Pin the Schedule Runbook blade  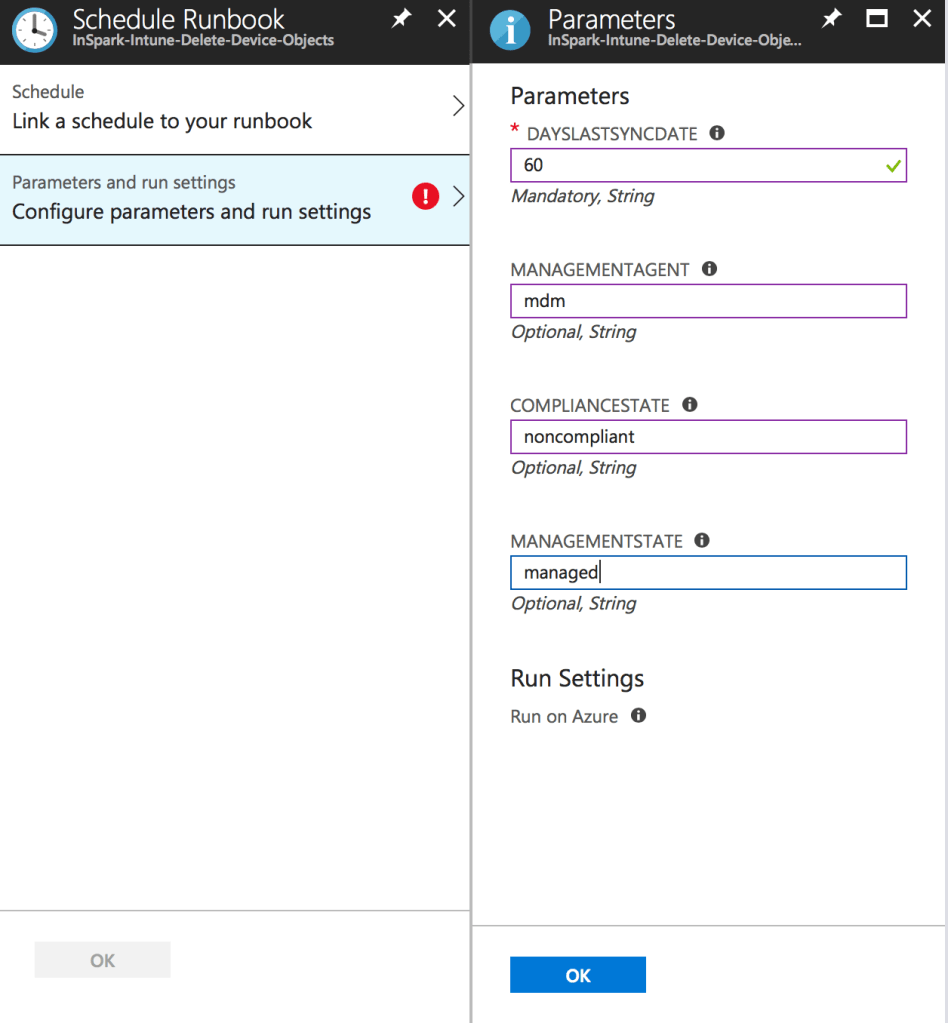point(400,17)
